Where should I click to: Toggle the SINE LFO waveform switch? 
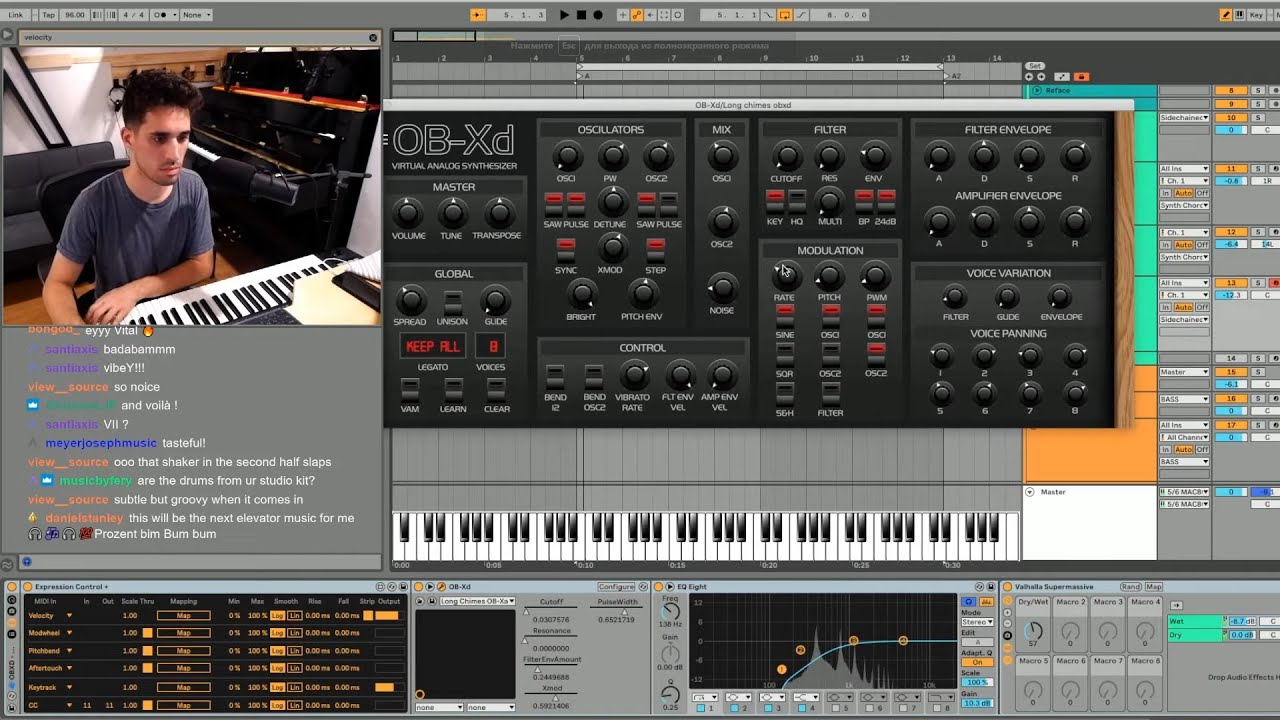point(785,315)
